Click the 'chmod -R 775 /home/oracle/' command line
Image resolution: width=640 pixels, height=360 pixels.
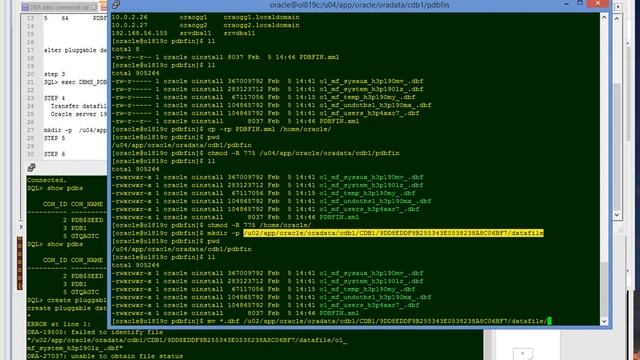pos(259,225)
